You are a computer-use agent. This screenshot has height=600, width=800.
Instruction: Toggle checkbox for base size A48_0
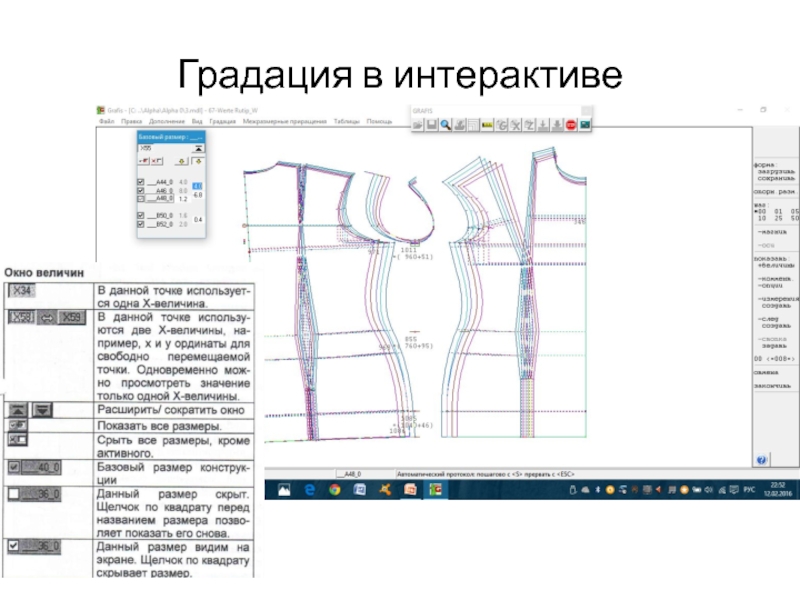(141, 198)
